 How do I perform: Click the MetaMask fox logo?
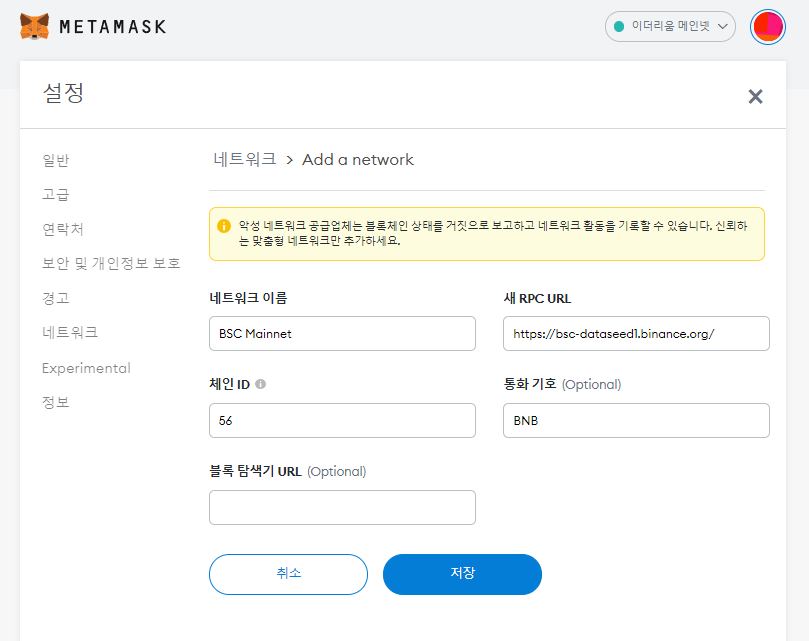click(35, 26)
